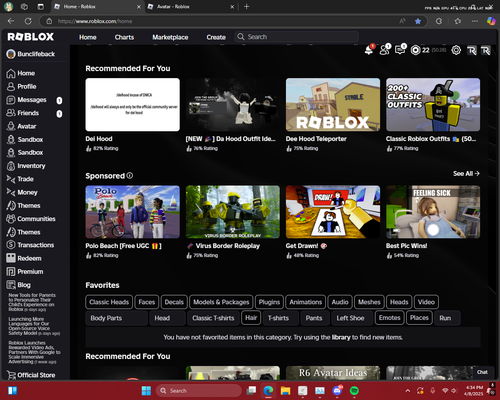Viewport: 500px width, 400px height.
Task: Click the Roblox search field
Action: point(297,37)
